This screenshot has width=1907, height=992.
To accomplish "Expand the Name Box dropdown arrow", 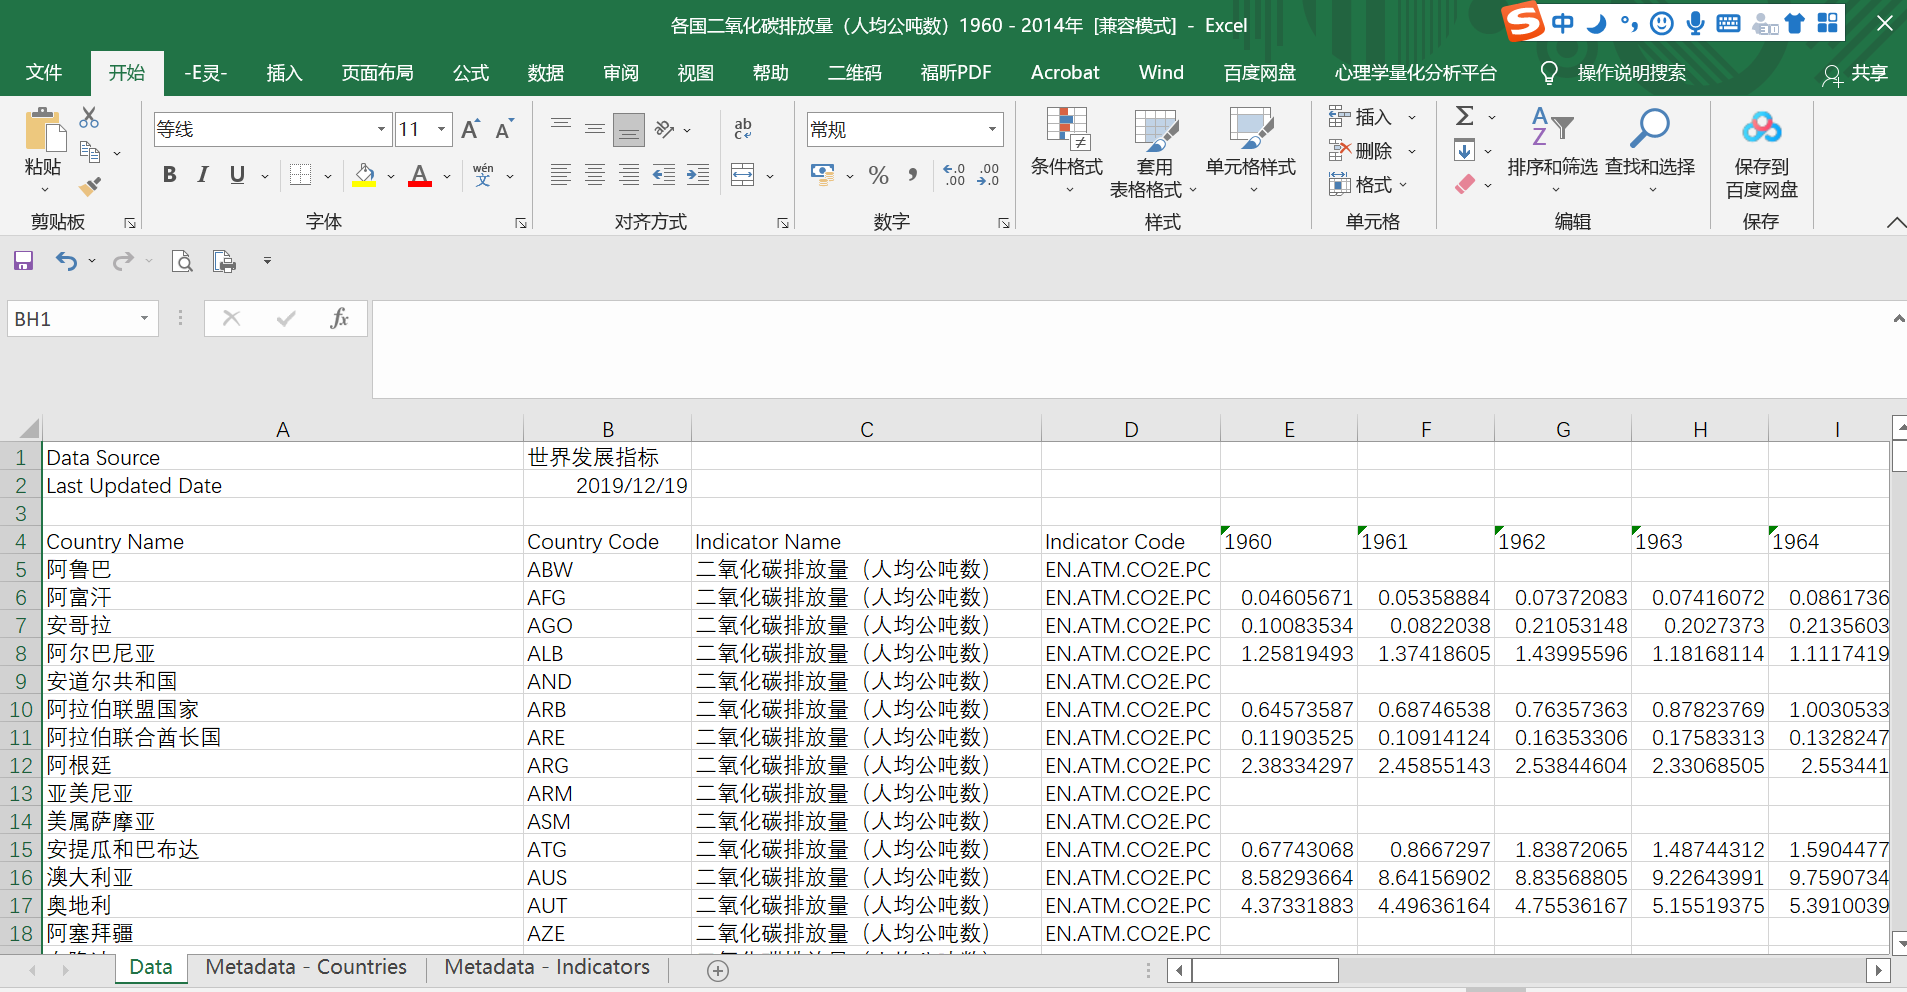I will (145, 319).
